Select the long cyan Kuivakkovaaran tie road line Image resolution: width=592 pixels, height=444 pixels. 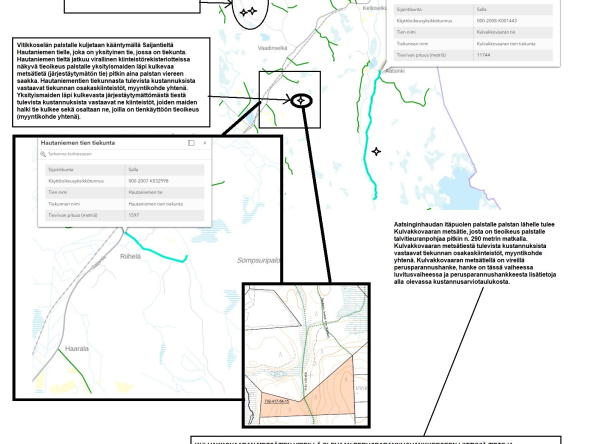pyautogui.click(x=370, y=135)
